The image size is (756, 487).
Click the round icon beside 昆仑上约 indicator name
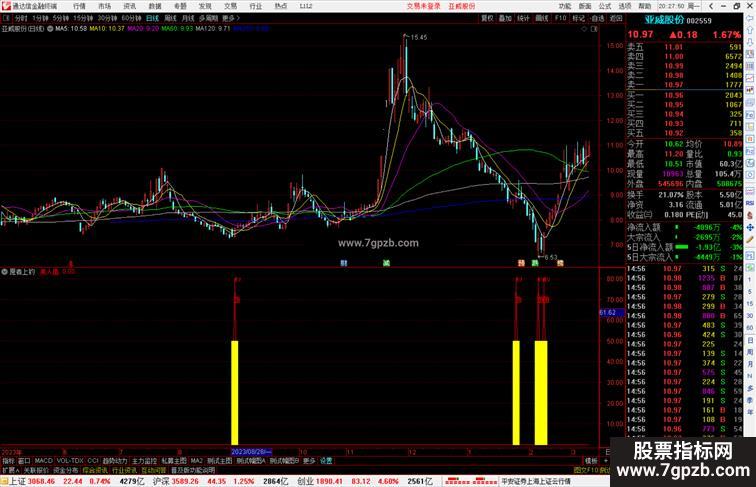pyautogui.click(x=4, y=272)
